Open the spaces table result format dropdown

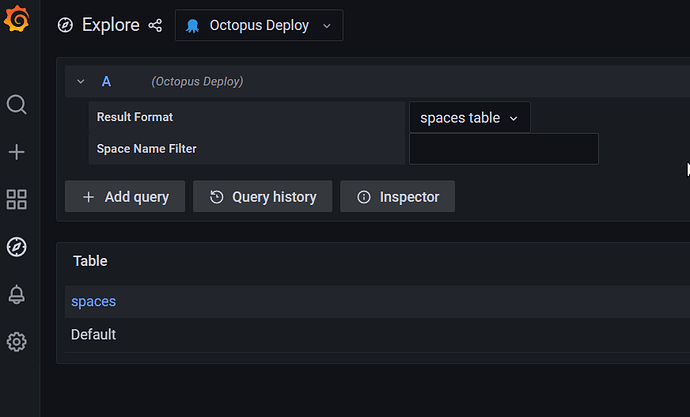[x=470, y=117]
